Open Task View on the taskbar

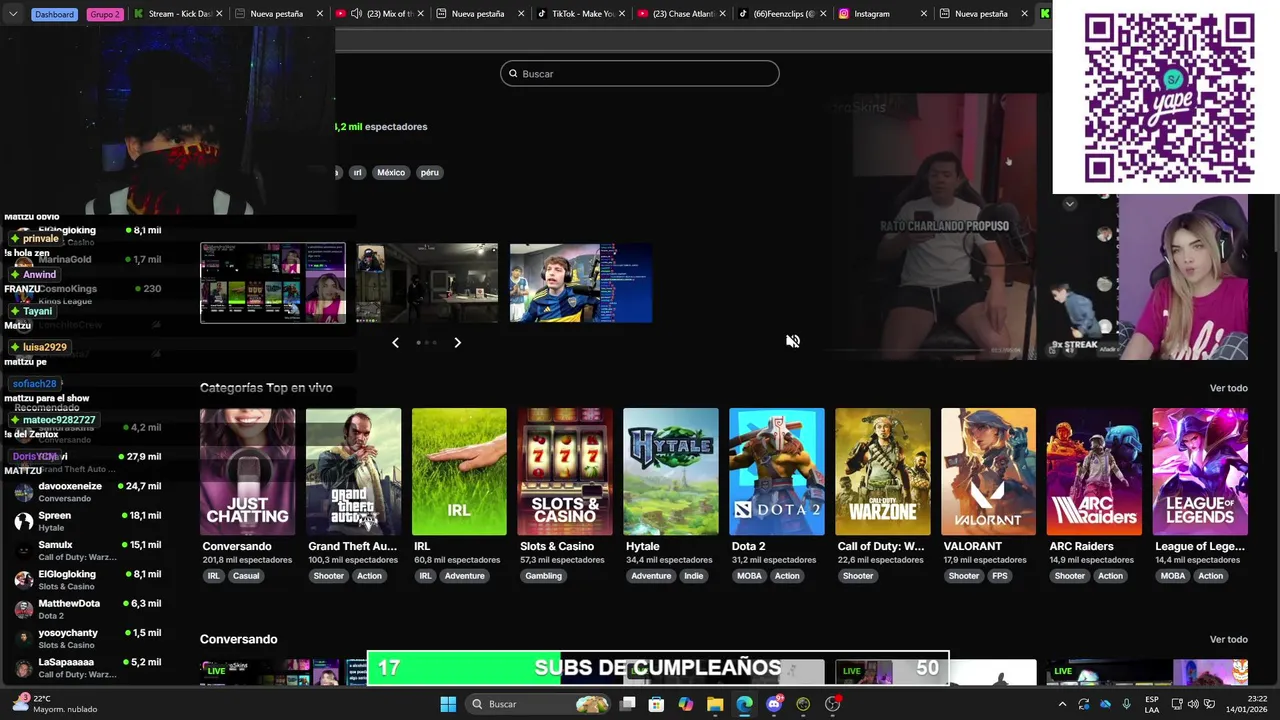[x=627, y=704]
